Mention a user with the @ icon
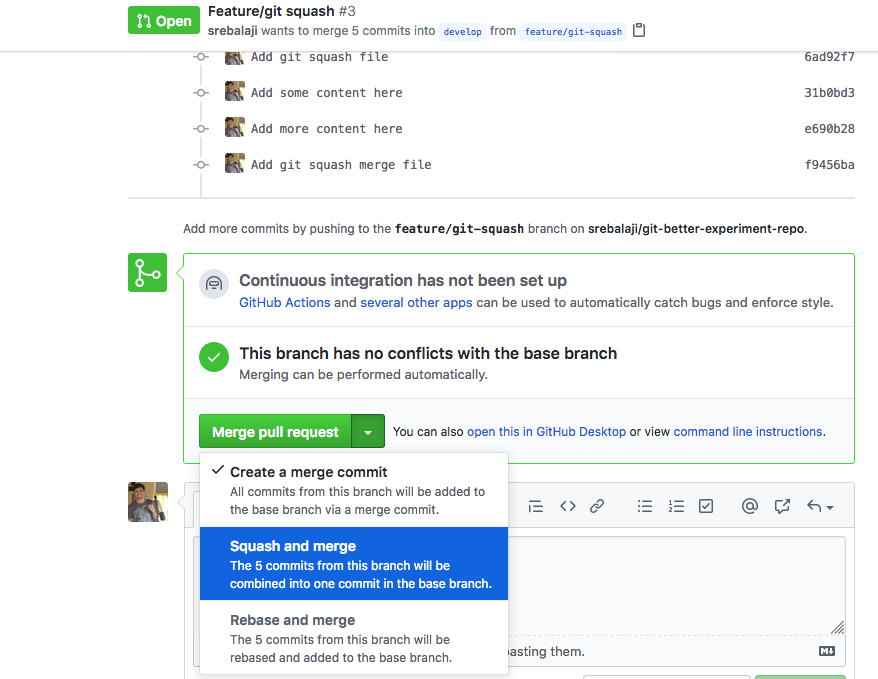 (750, 506)
